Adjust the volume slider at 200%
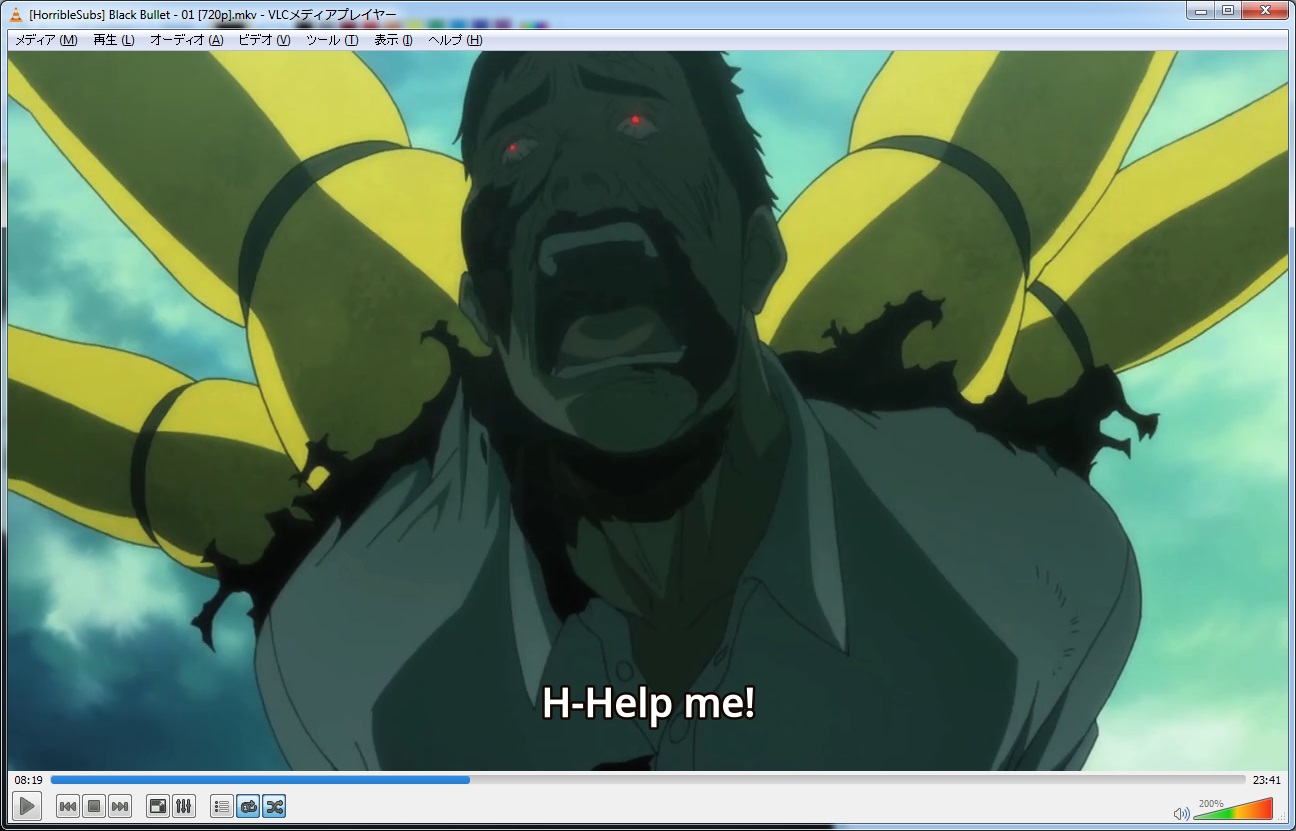The image size is (1296, 831). (1233, 809)
